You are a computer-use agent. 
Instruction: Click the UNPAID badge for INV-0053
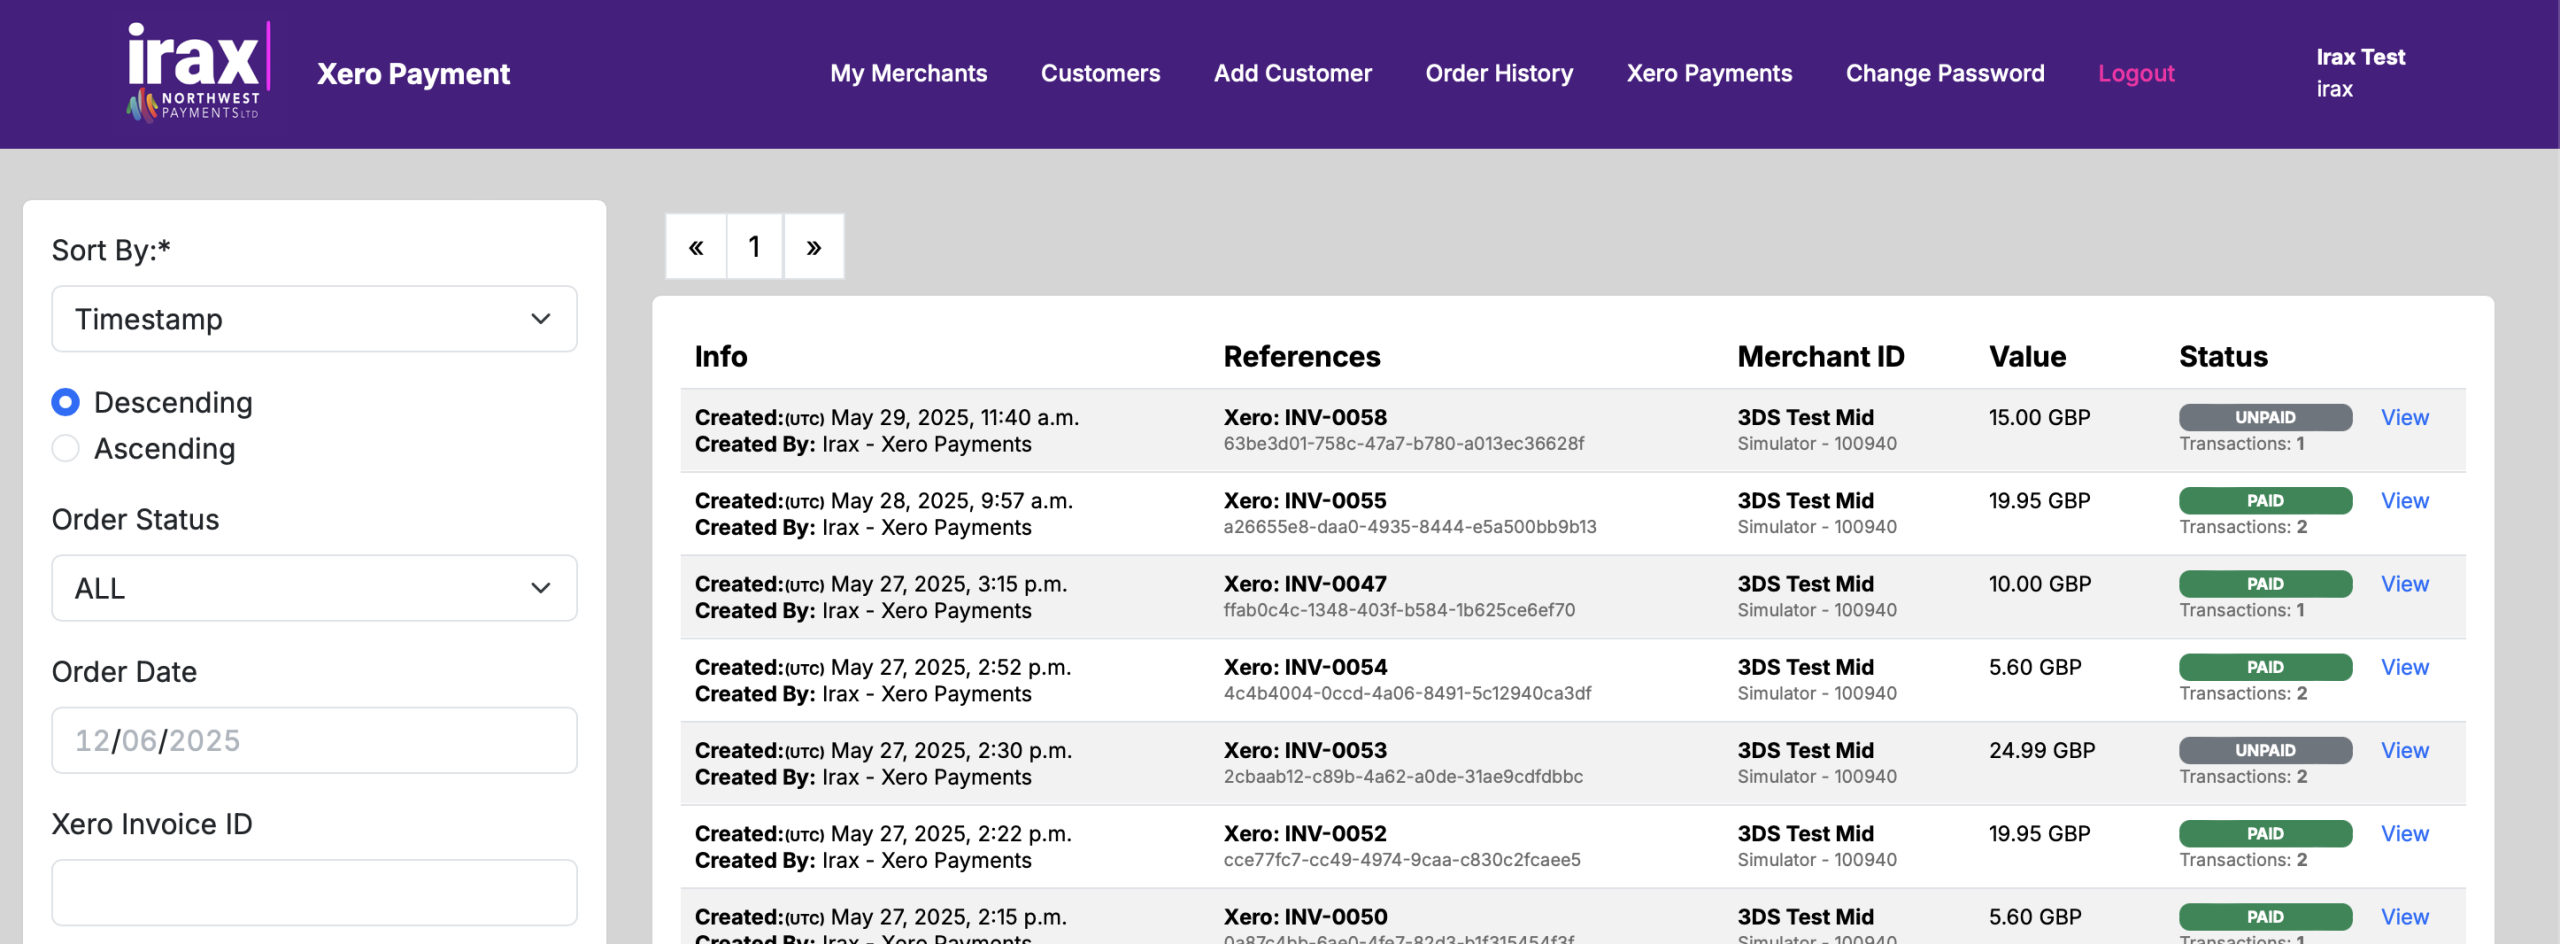2264,750
